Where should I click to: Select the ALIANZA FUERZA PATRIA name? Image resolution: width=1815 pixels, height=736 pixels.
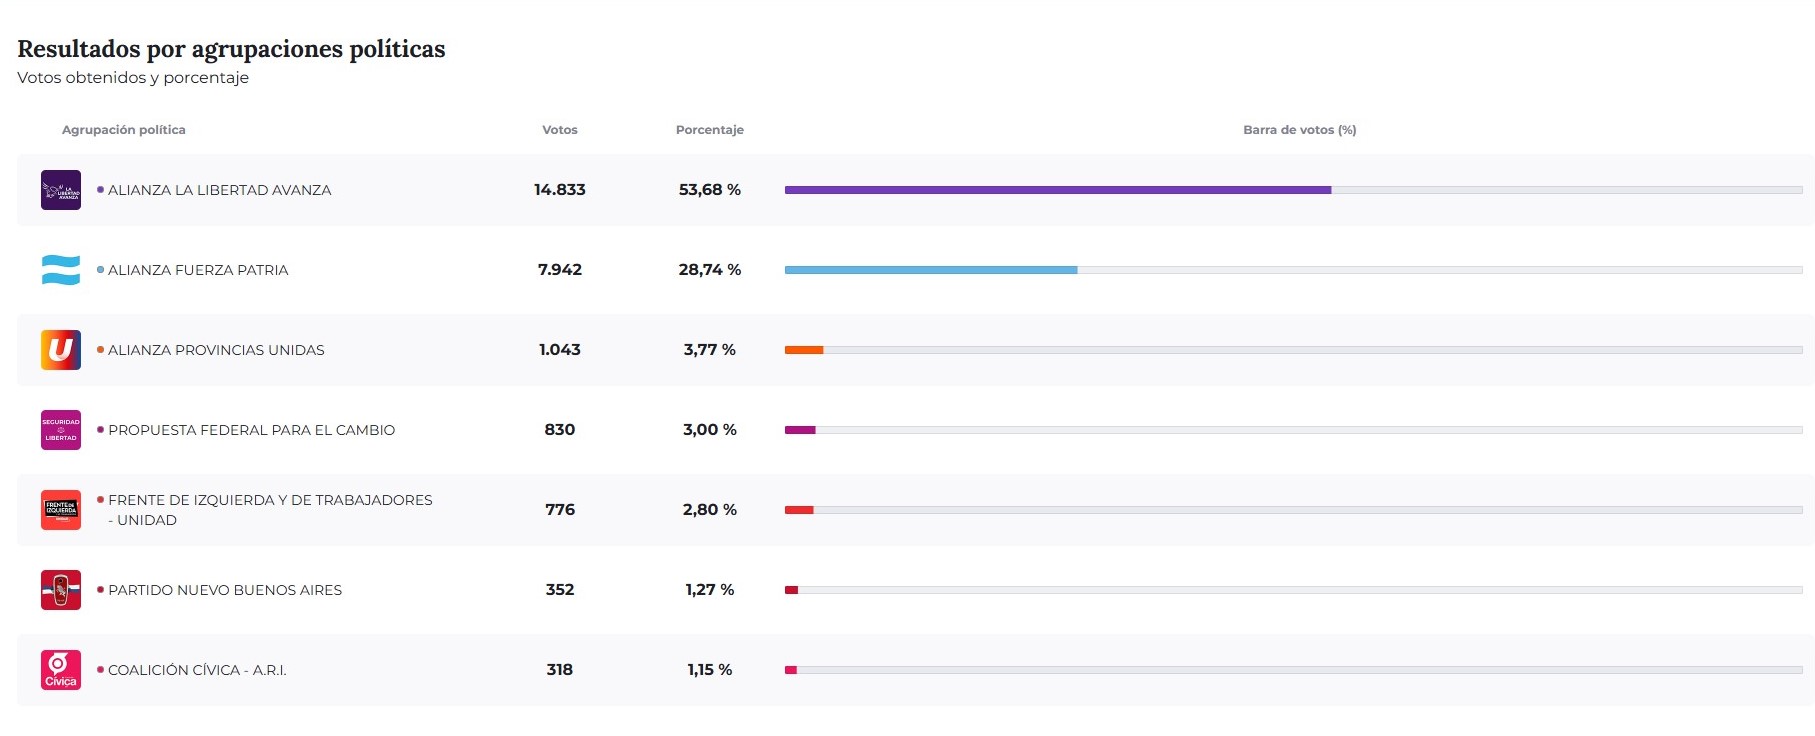point(198,270)
